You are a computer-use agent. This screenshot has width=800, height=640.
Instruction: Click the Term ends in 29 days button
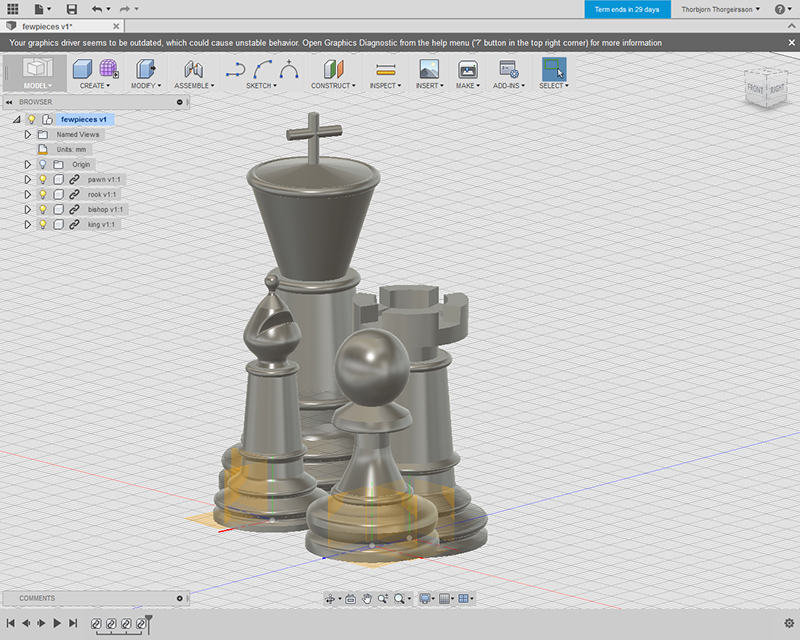pyautogui.click(x=627, y=9)
